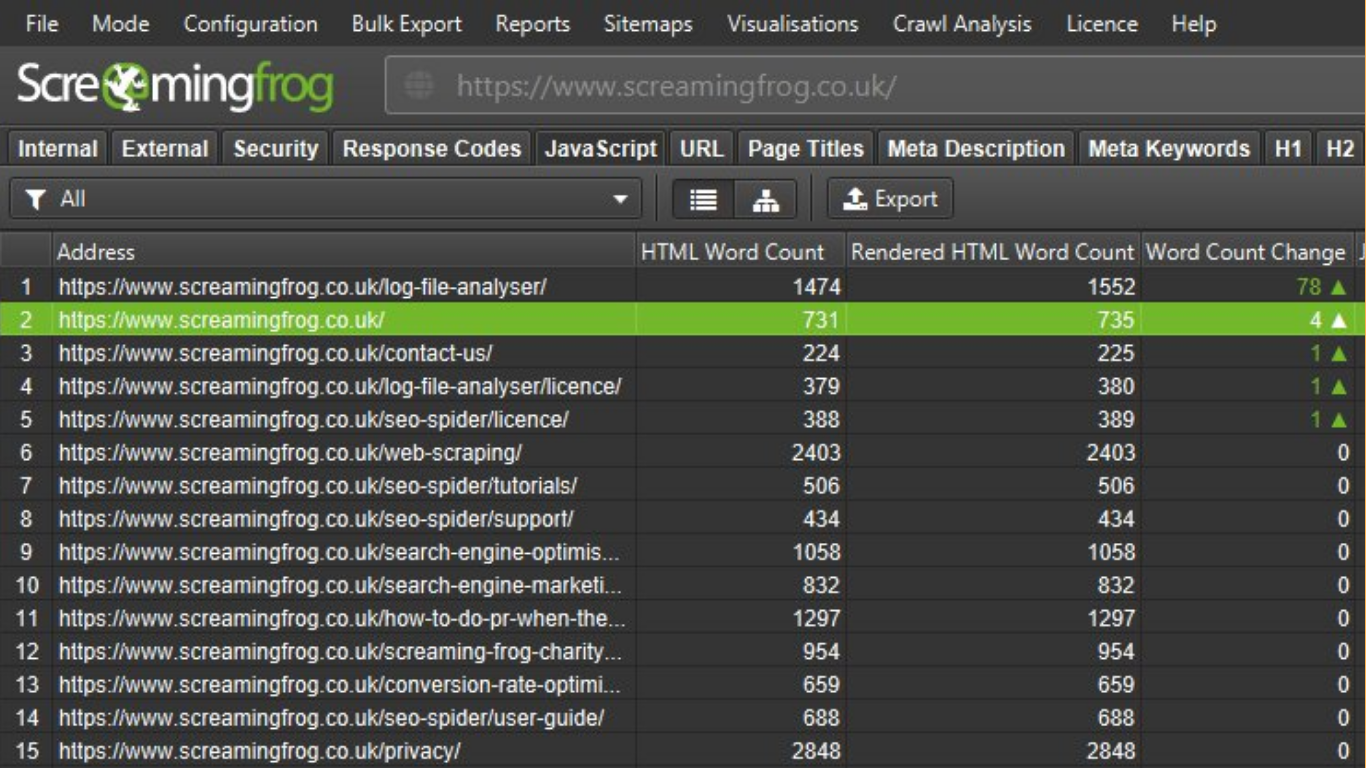The image size is (1366, 768).
Task: Switch to the Response Codes tab
Action: (432, 149)
